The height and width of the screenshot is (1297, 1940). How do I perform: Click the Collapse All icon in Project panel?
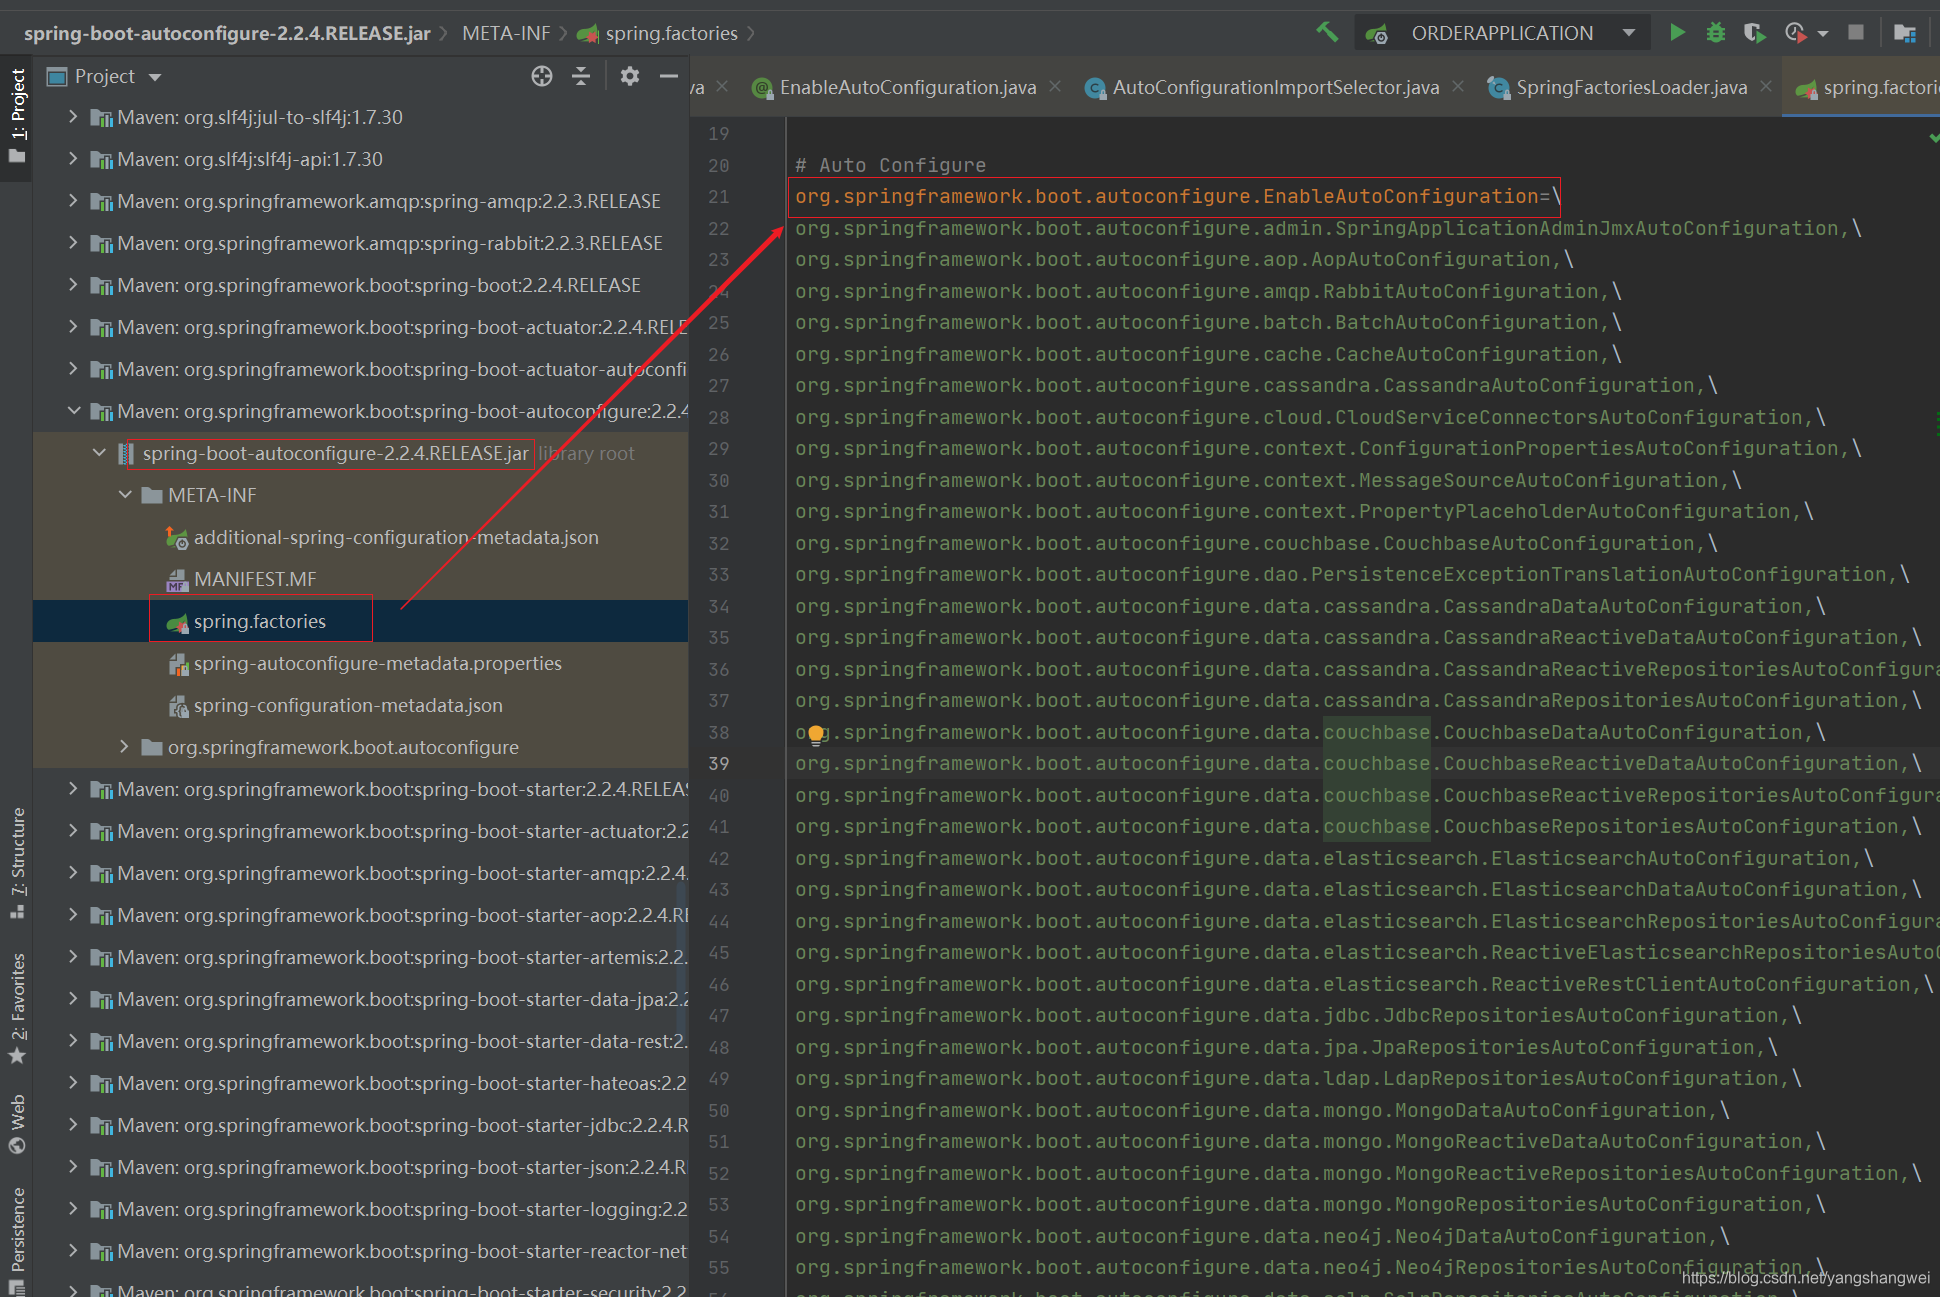coord(581,76)
